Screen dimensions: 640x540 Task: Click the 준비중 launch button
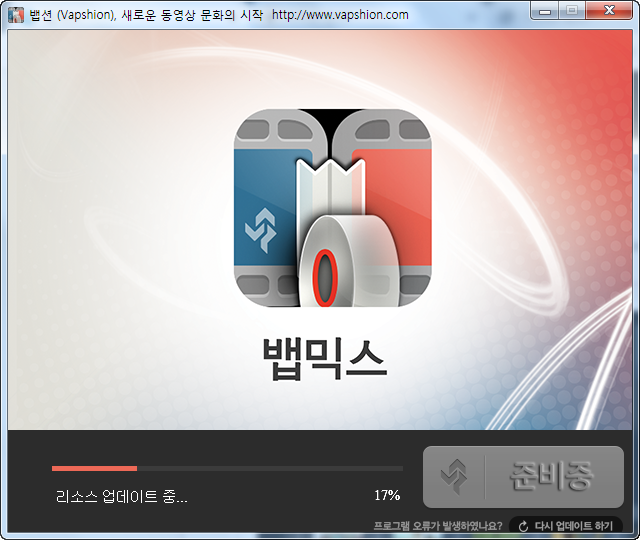[523, 477]
